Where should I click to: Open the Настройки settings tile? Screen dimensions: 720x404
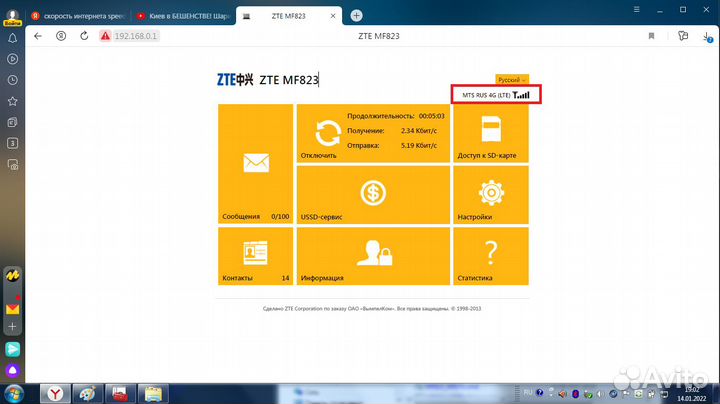tap(491, 195)
